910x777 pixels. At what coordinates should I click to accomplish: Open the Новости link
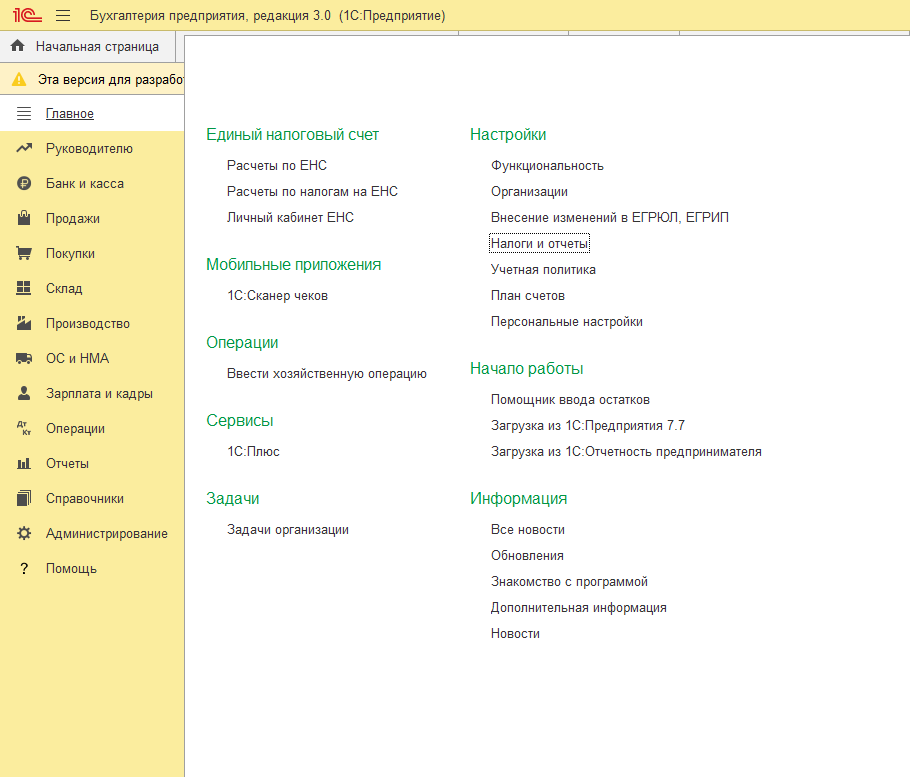[515, 634]
